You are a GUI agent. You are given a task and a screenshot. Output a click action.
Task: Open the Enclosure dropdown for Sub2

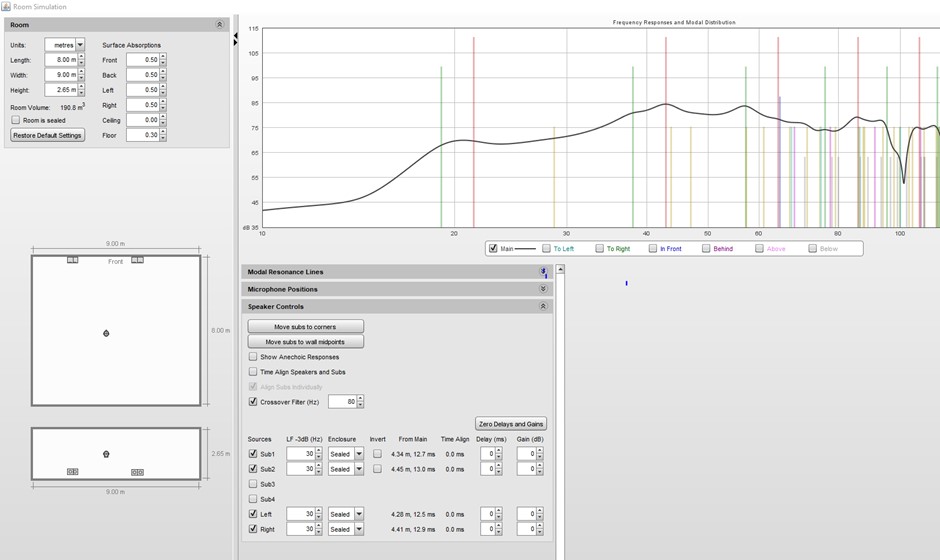[x=358, y=469]
